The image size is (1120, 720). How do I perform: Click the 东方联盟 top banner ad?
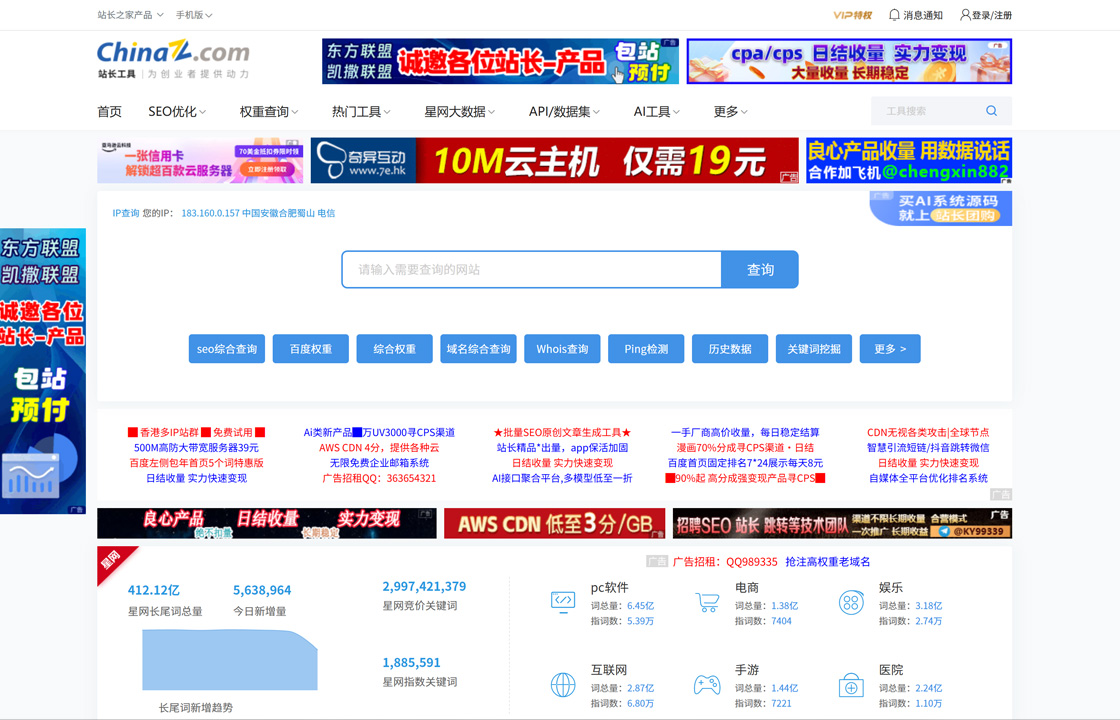pos(501,61)
